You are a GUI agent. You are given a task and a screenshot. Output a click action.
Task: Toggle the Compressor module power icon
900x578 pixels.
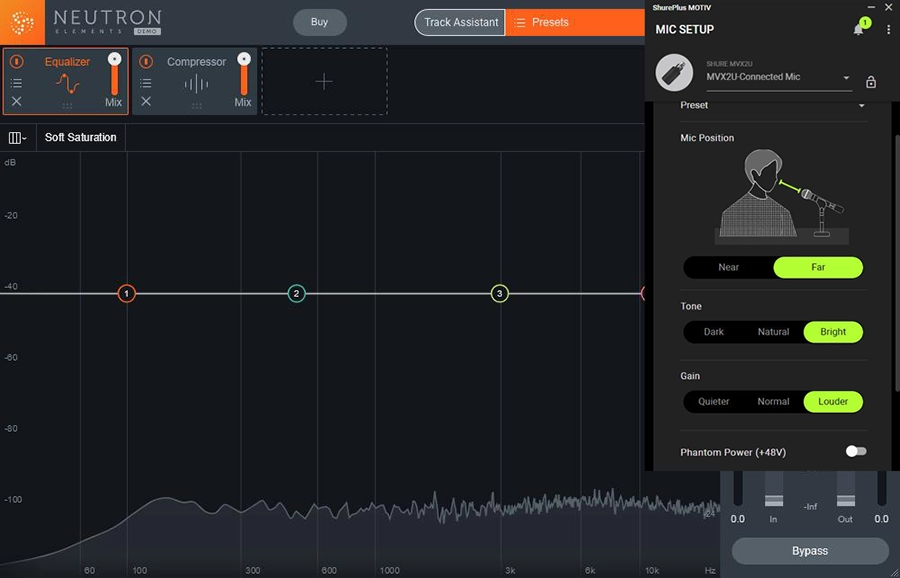tap(146, 61)
